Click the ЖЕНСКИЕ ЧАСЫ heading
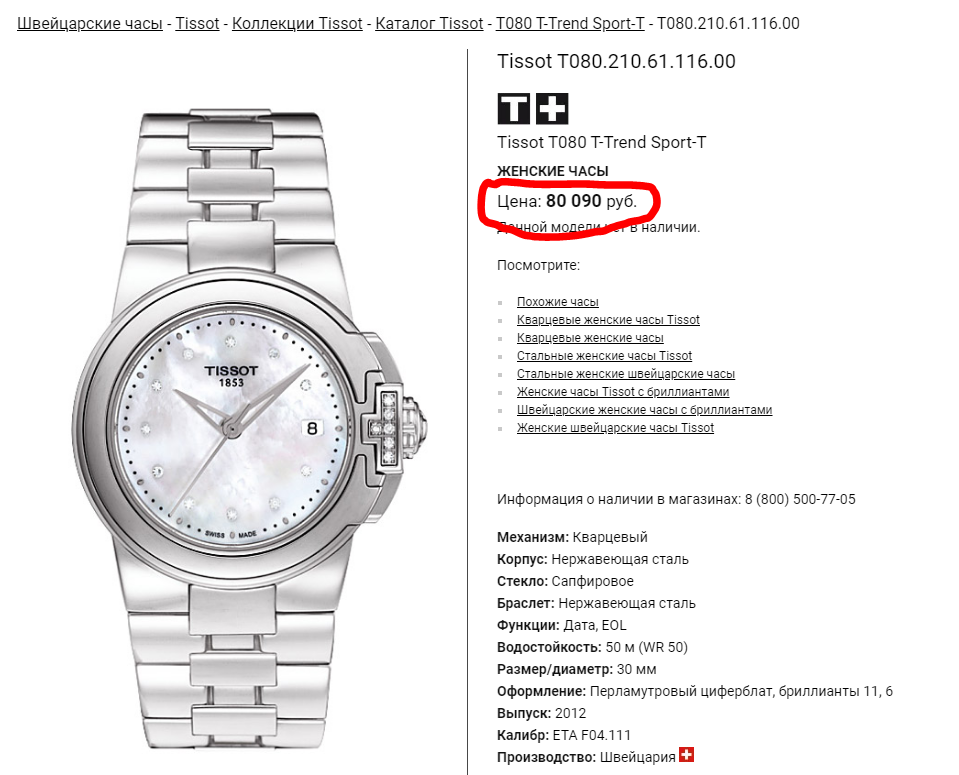This screenshot has height=775, width=959. (553, 171)
